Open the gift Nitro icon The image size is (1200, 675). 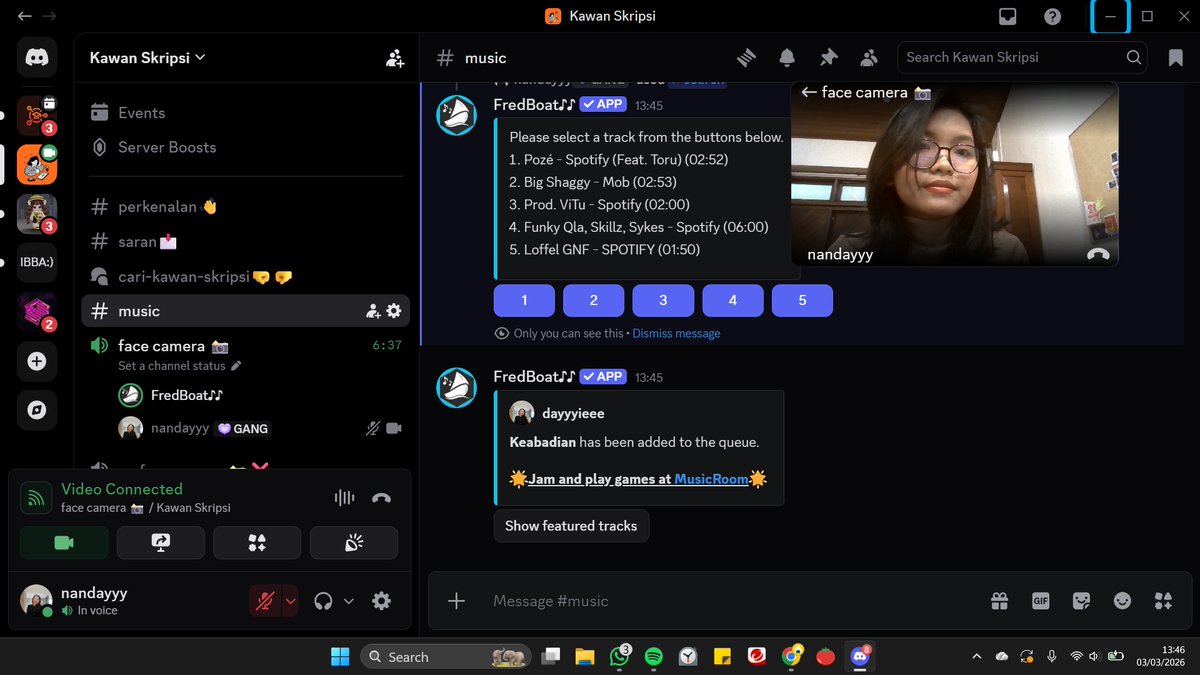pyautogui.click(x=999, y=601)
